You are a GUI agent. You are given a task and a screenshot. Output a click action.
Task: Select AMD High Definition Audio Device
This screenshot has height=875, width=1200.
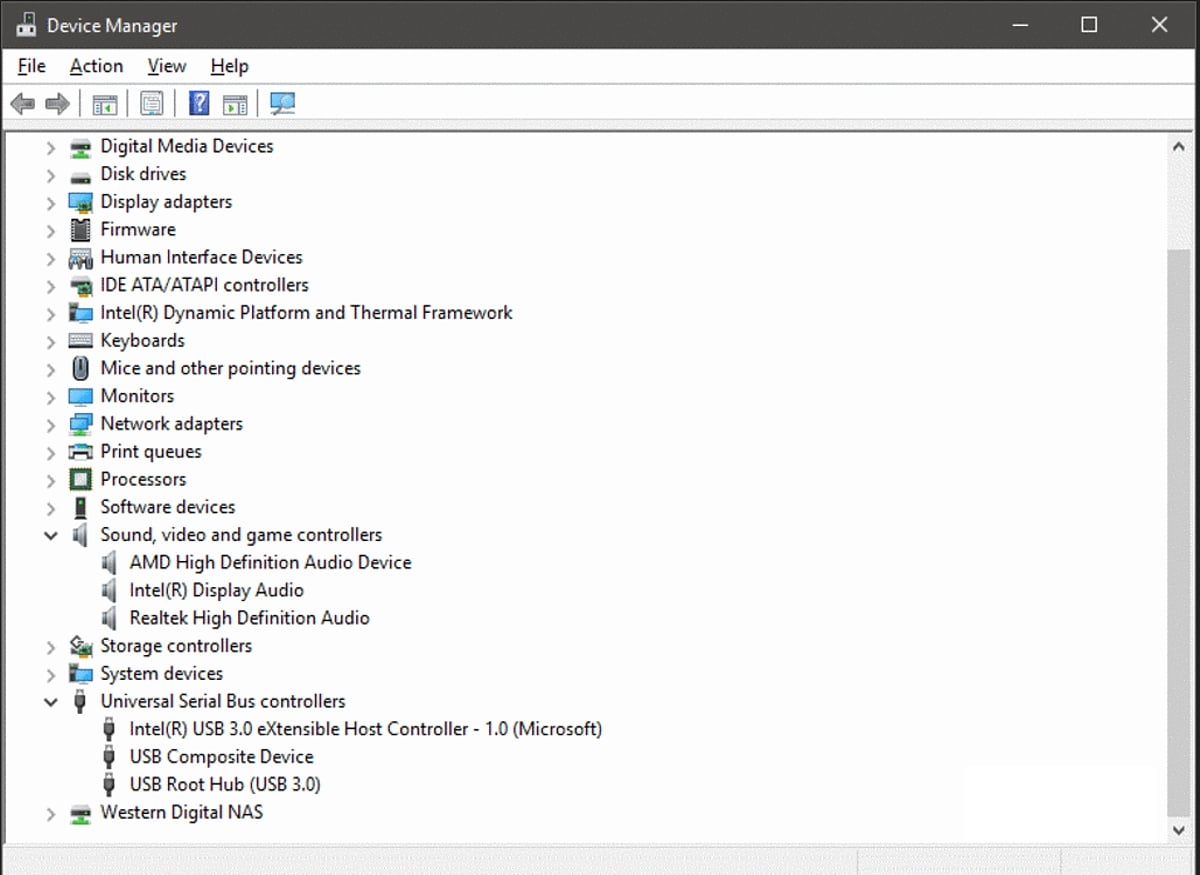[270, 563]
